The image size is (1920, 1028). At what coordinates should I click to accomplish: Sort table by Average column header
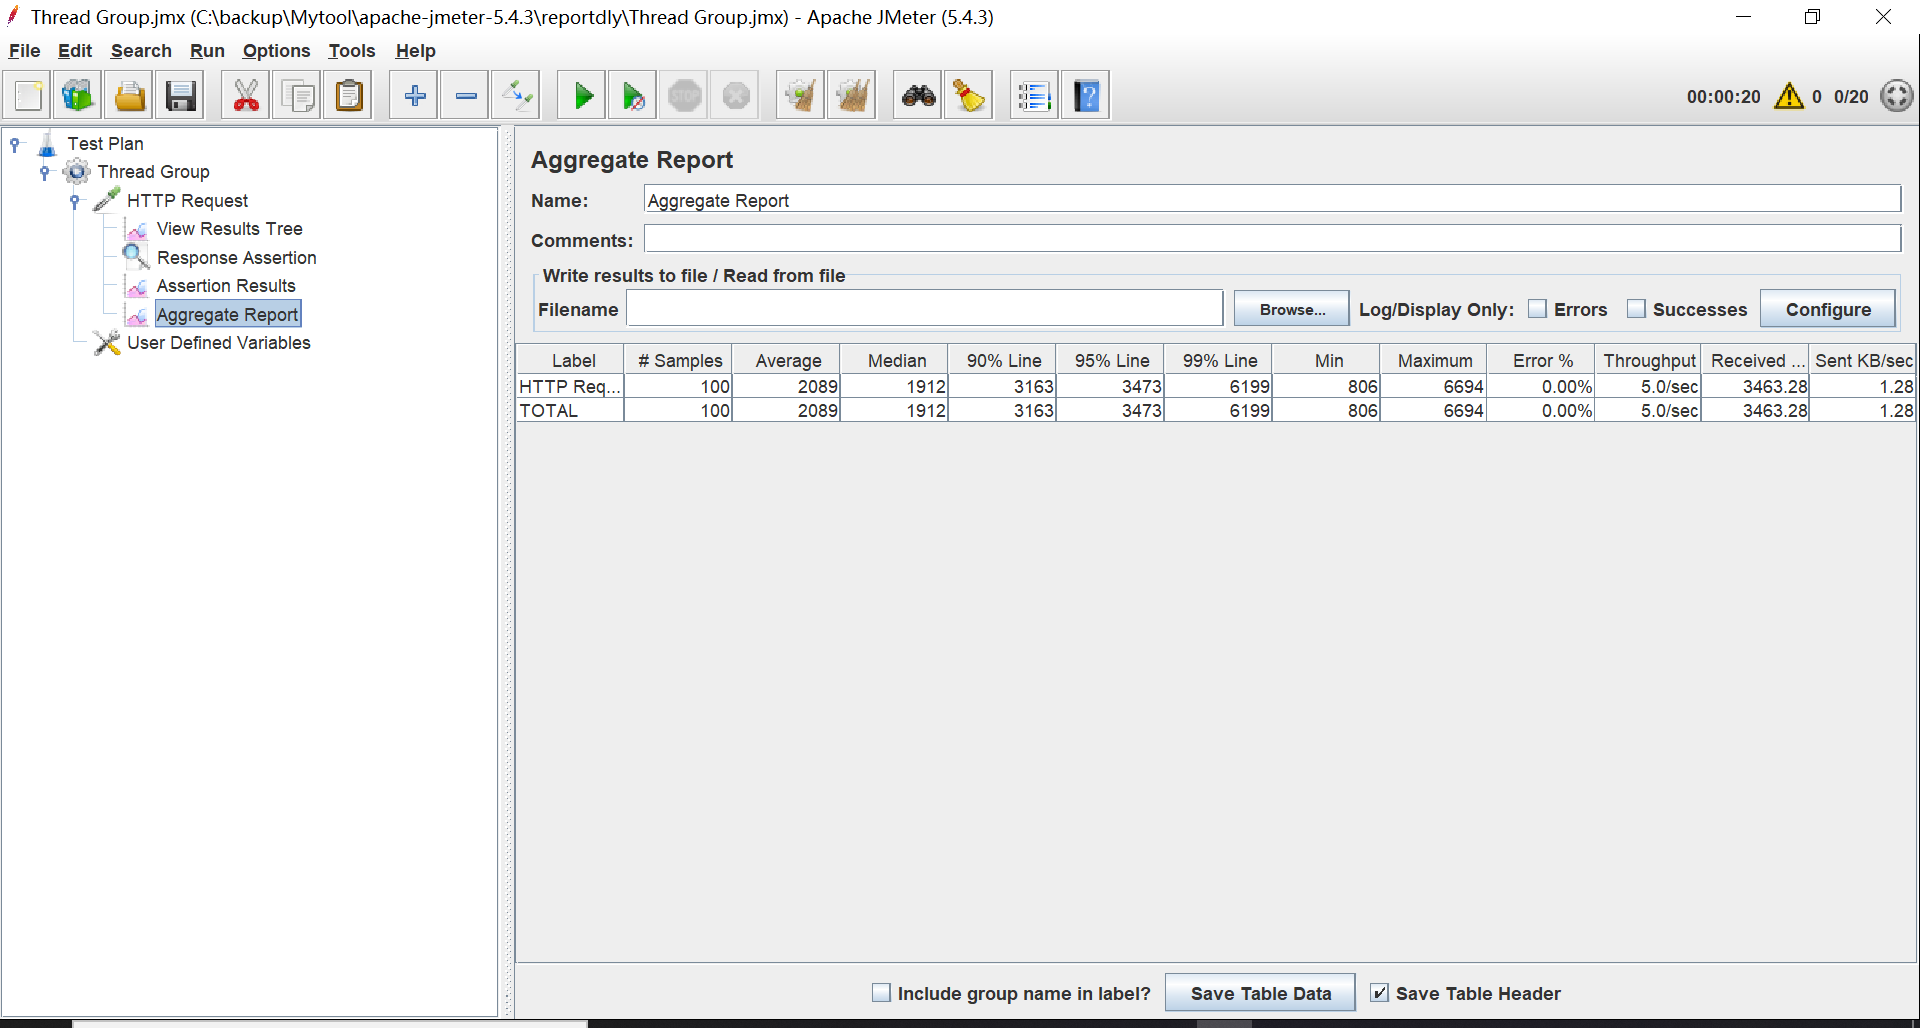(x=787, y=361)
